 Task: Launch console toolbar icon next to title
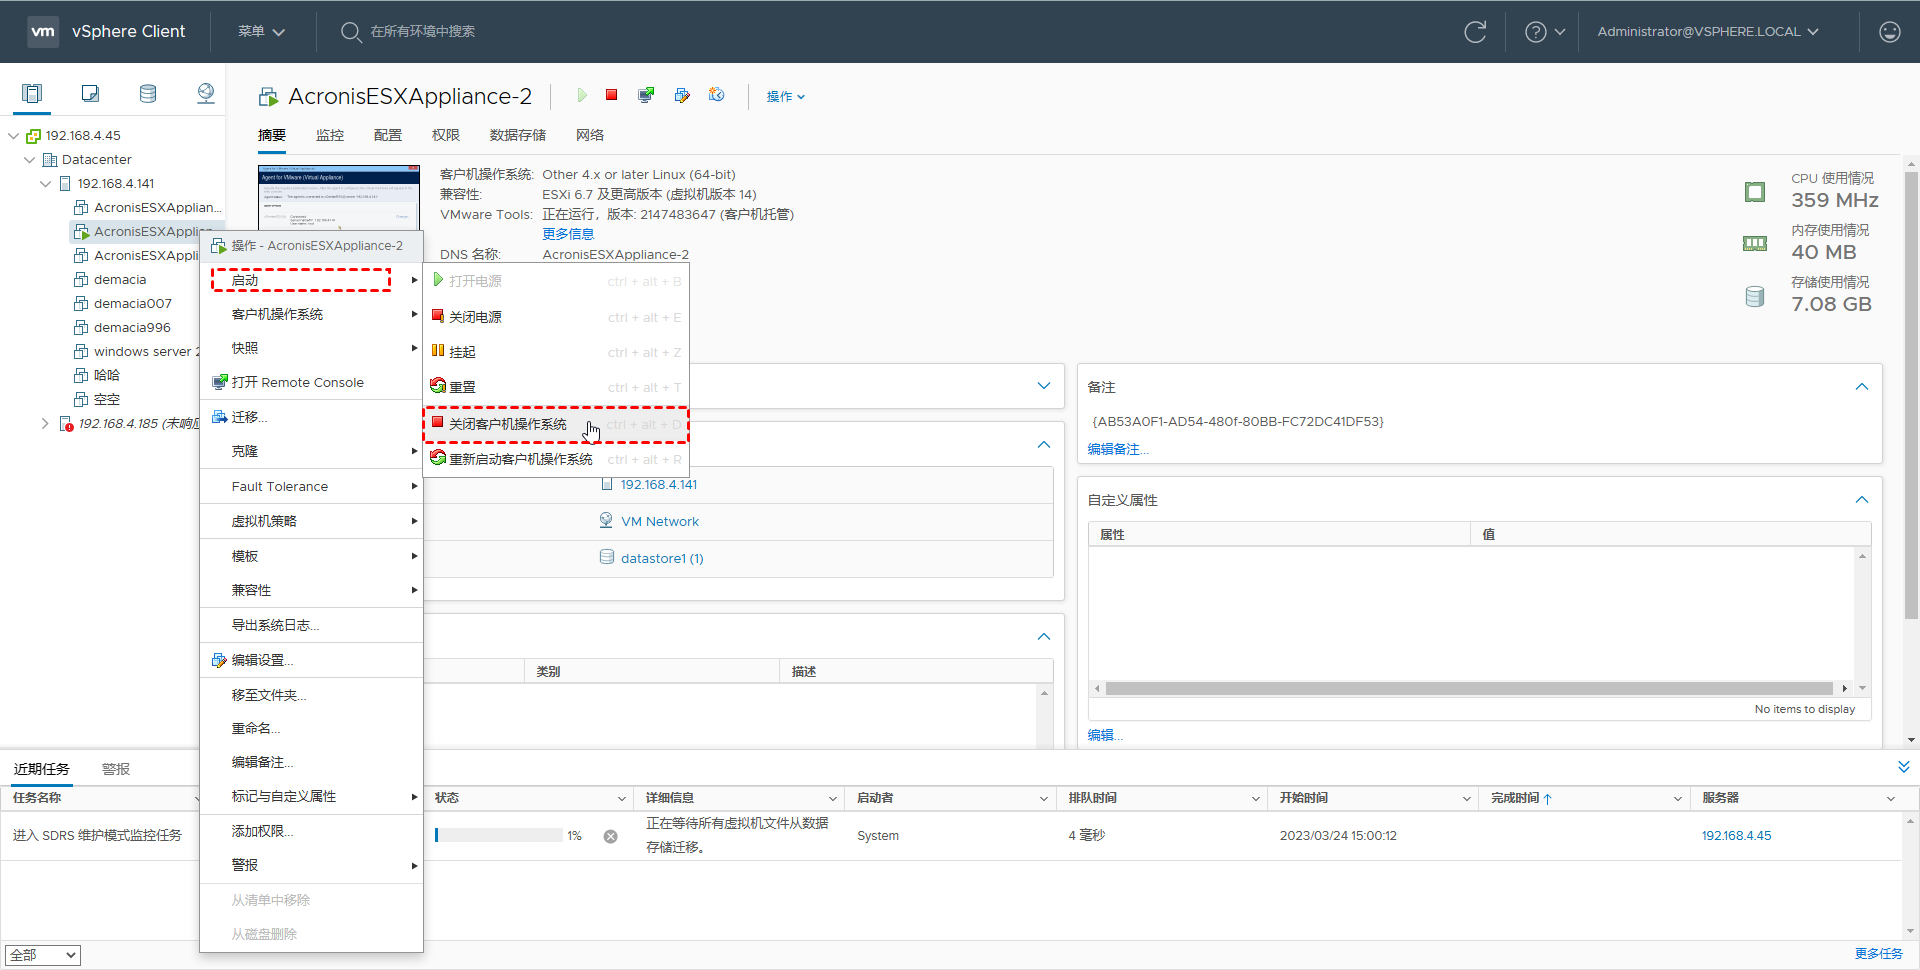646,95
